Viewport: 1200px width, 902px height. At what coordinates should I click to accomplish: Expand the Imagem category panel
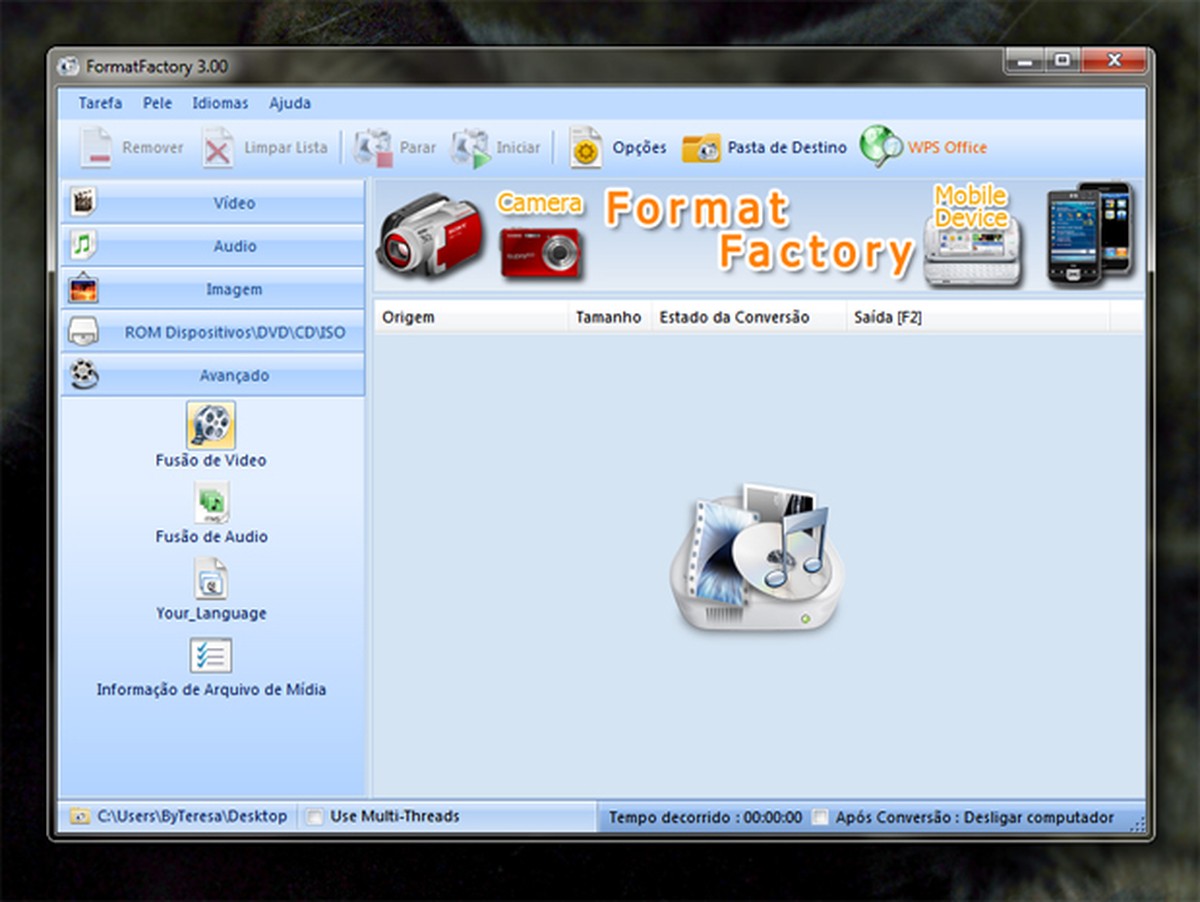click(212, 289)
